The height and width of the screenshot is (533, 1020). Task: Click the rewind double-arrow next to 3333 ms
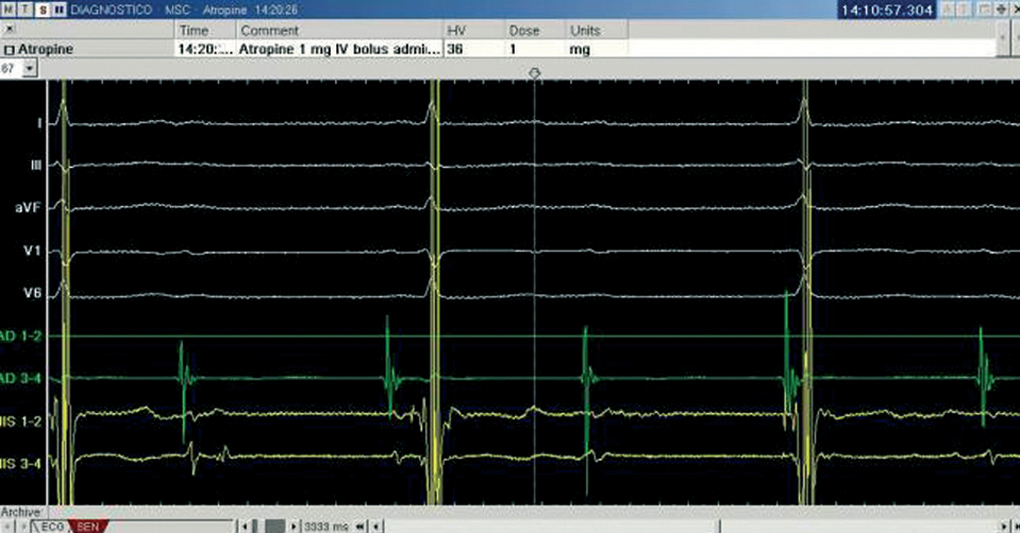(361, 525)
